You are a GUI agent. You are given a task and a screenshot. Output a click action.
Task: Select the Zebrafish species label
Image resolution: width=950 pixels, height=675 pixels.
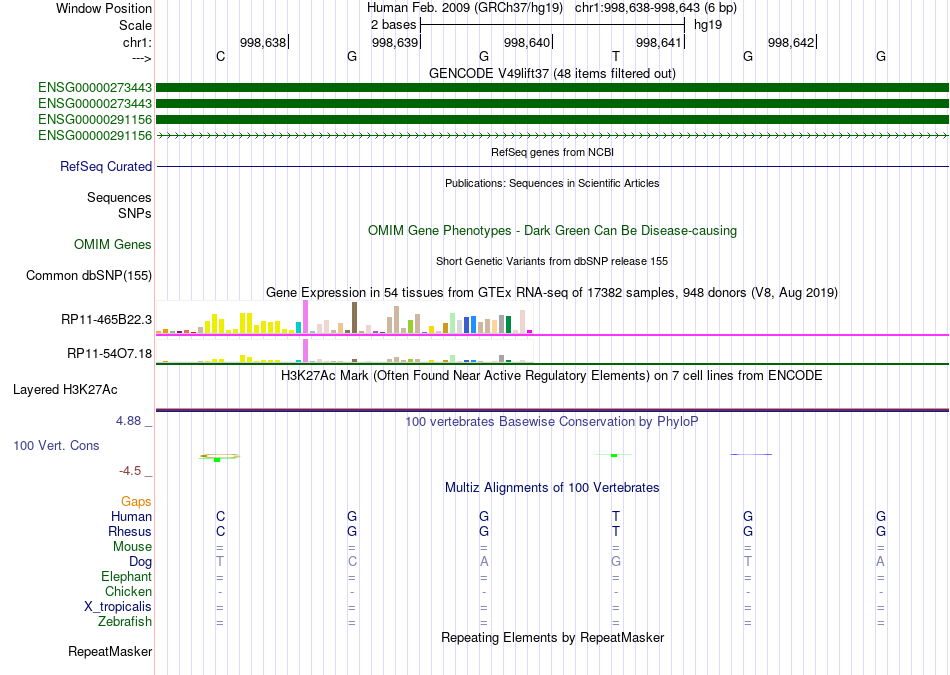click(x=125, y=621)
